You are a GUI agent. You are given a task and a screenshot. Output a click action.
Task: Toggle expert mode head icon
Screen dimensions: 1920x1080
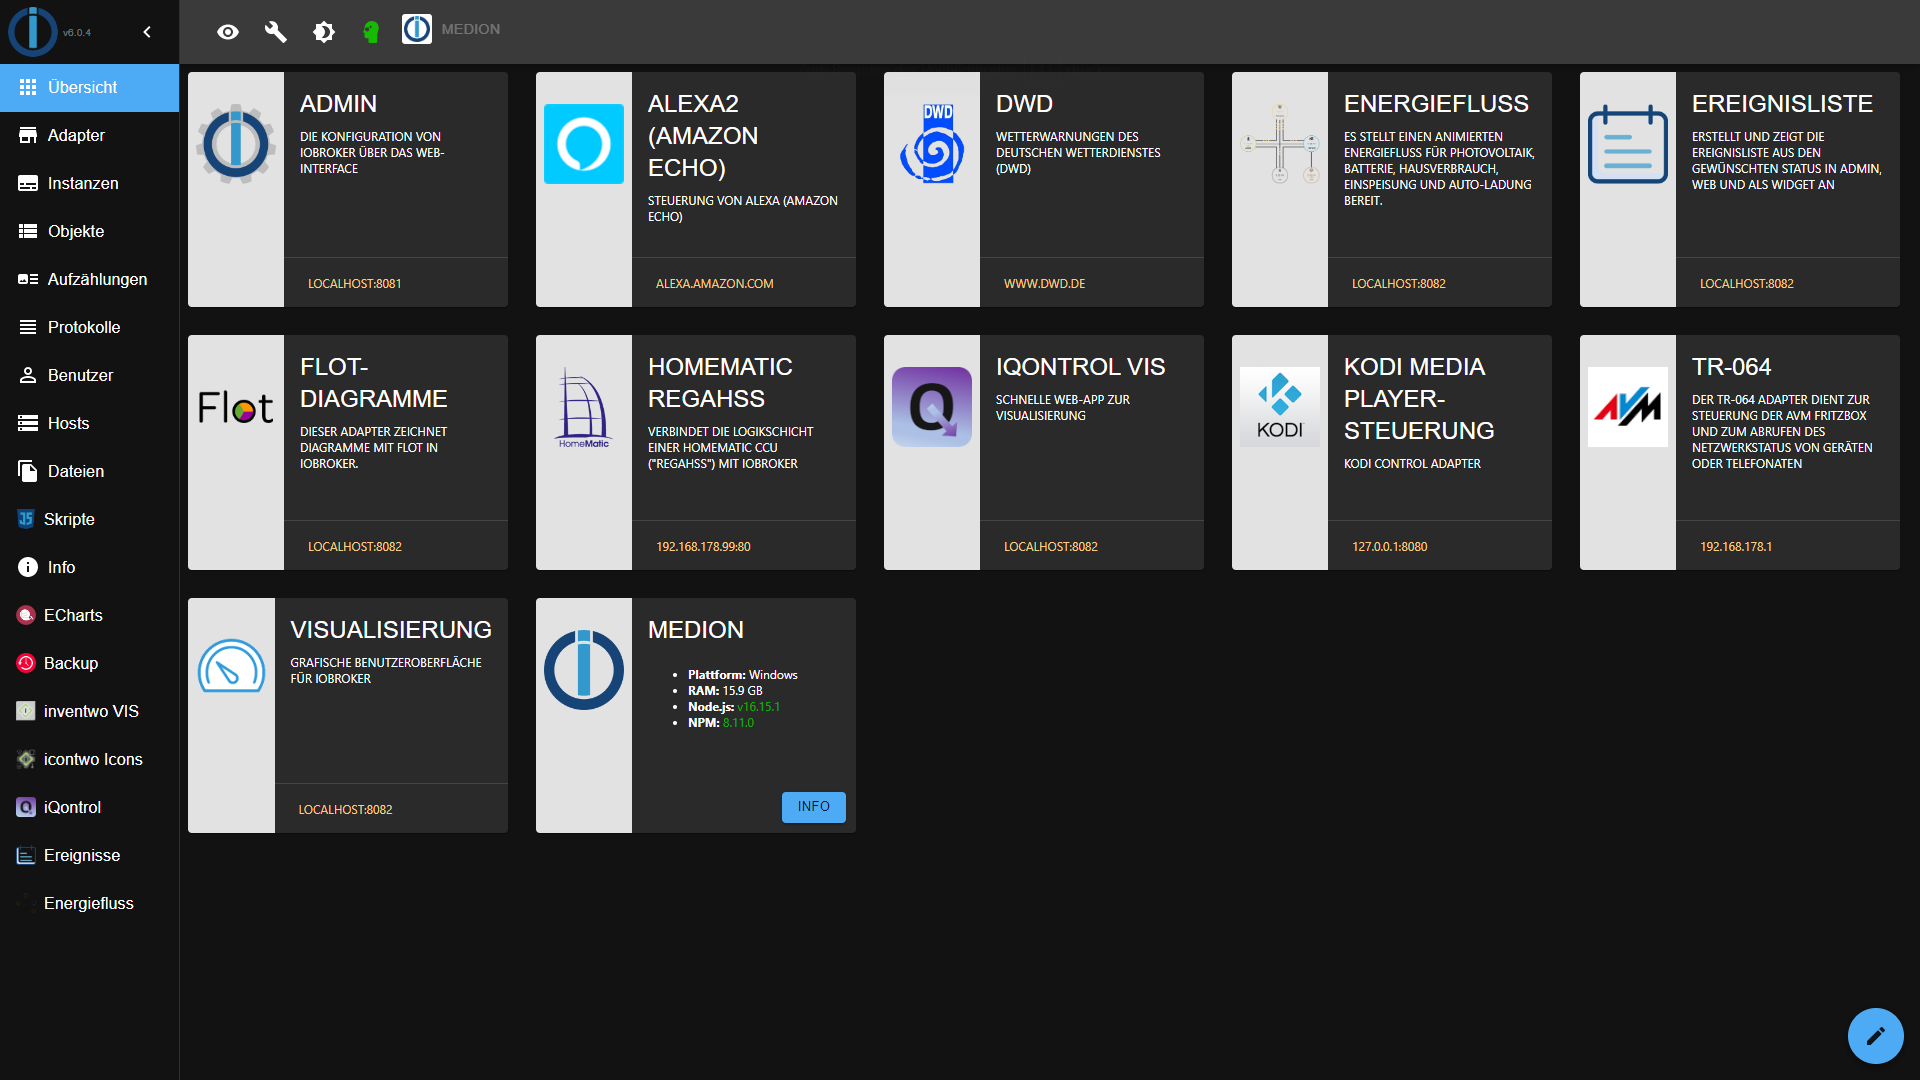371,32
